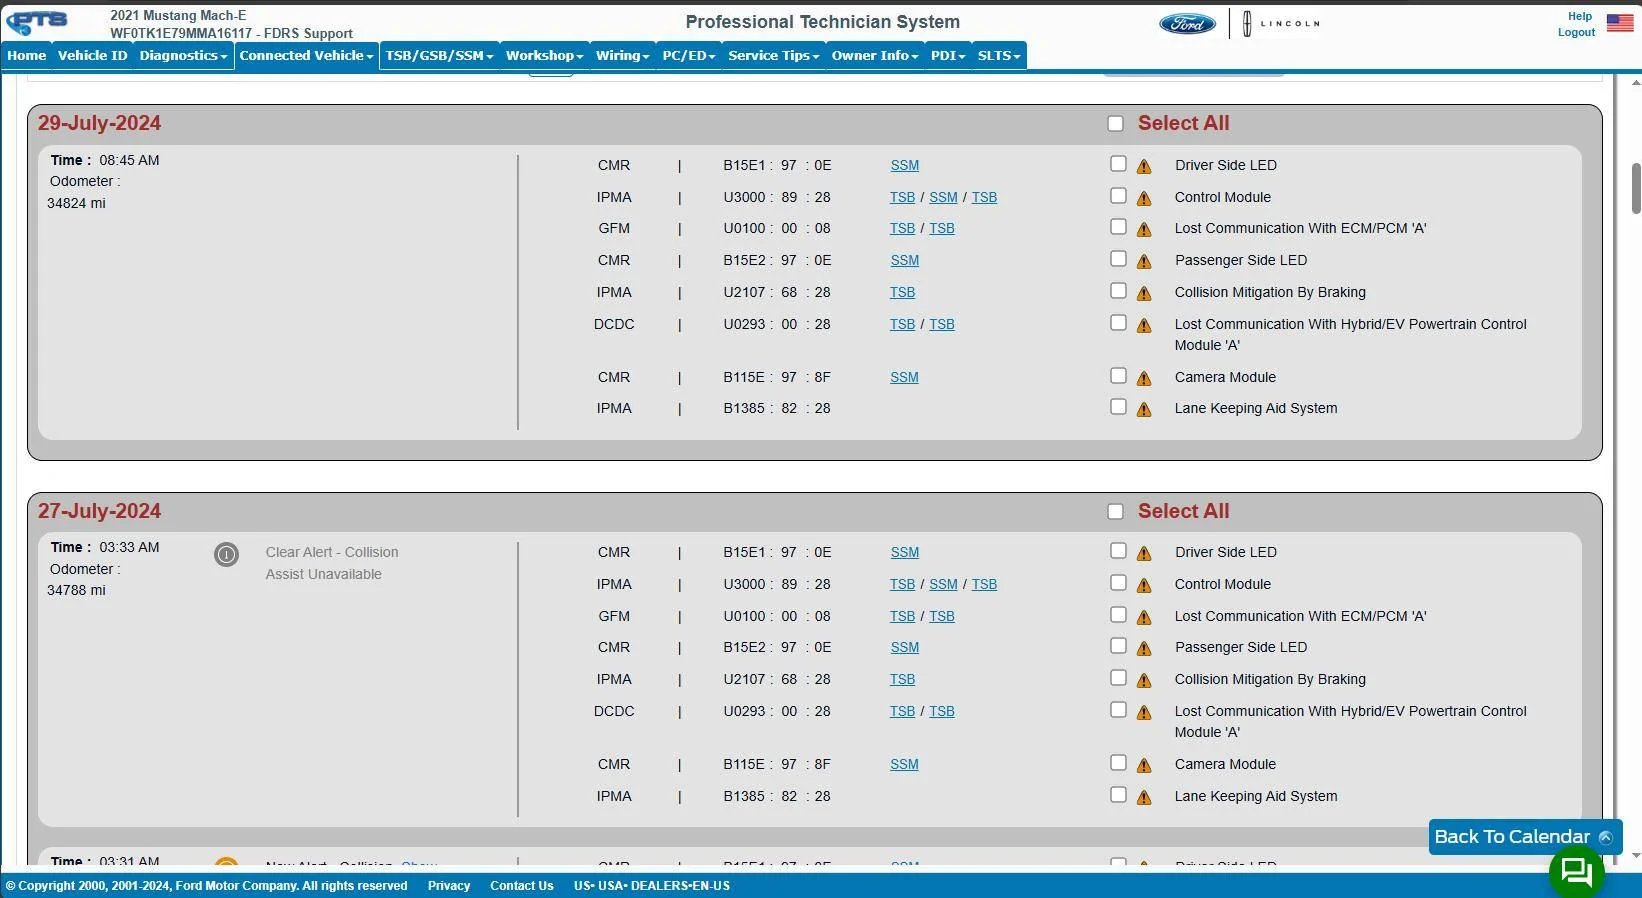Open the SLTS menu
Screen dimensions: 1642x898
coord(999,56)
